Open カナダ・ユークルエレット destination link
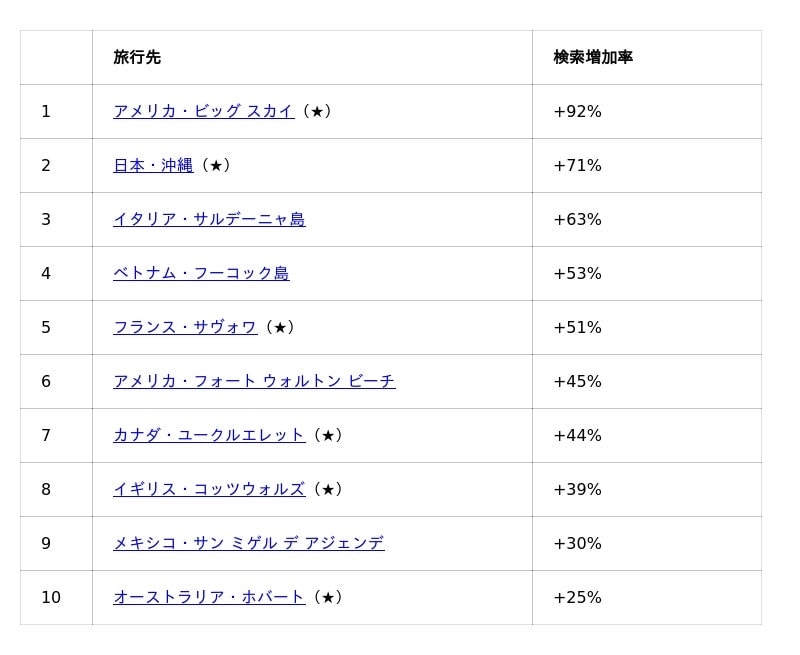 (209, 436)
